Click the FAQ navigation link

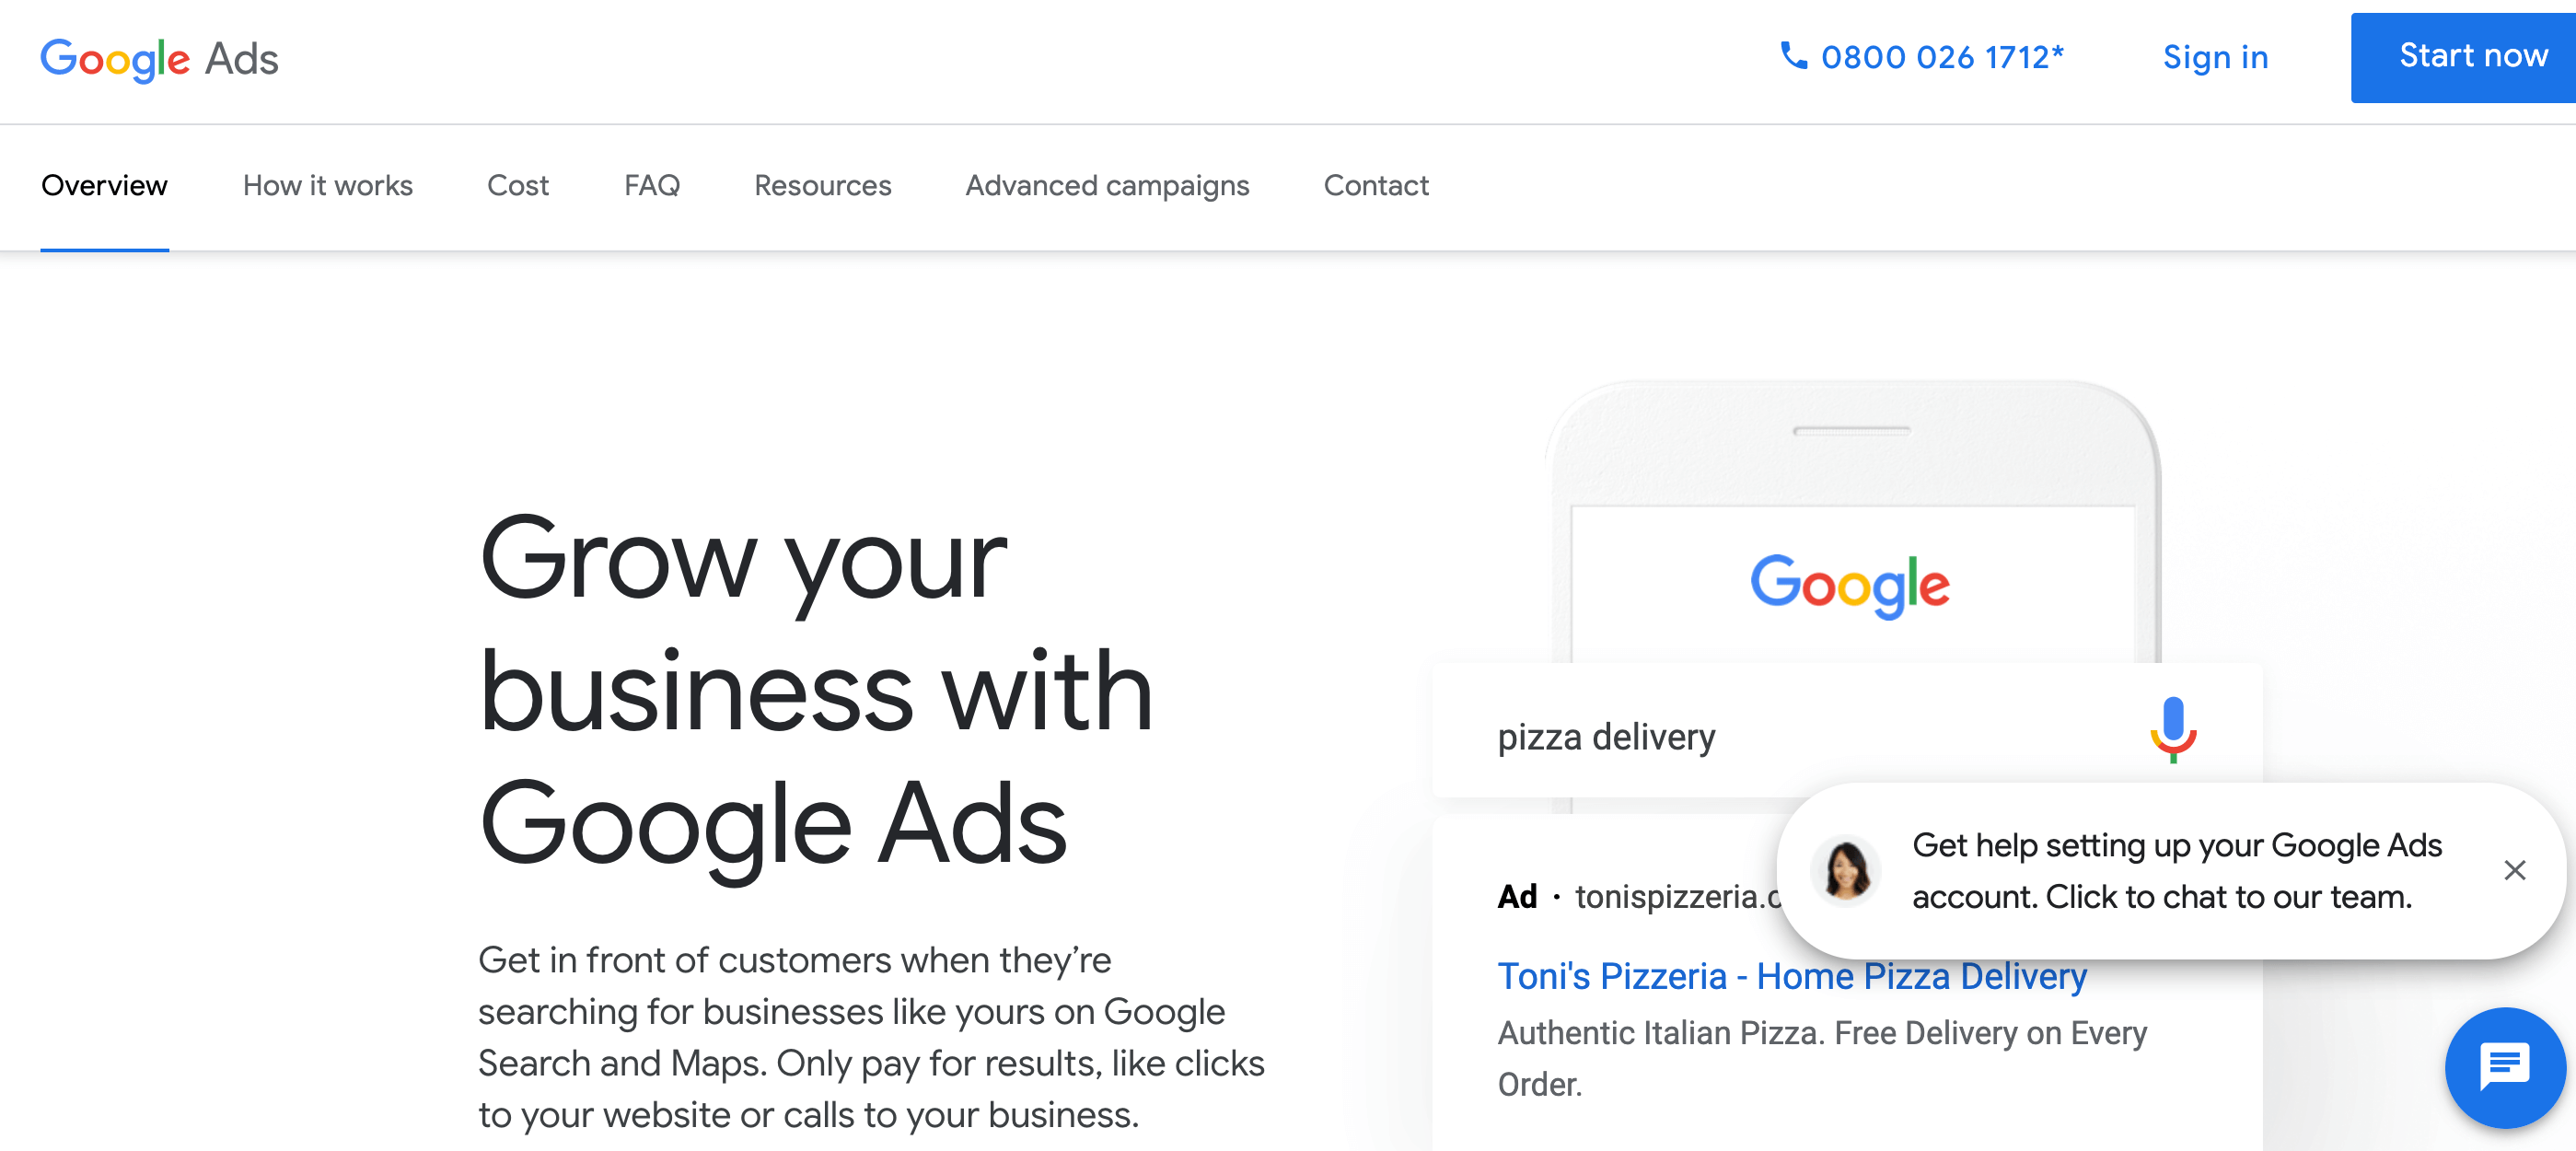[x=652, y=185]
